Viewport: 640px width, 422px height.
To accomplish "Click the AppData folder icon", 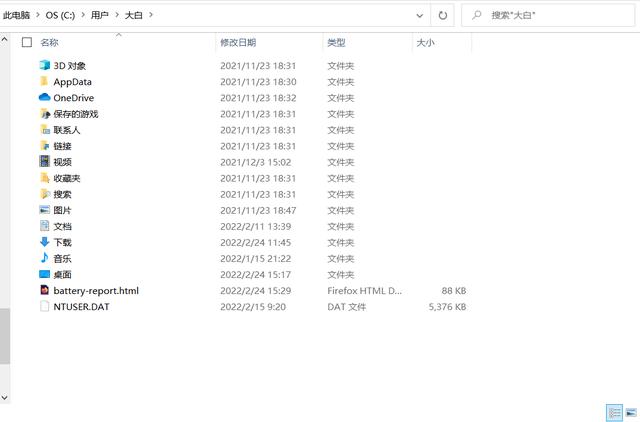I will pos(44,81).
